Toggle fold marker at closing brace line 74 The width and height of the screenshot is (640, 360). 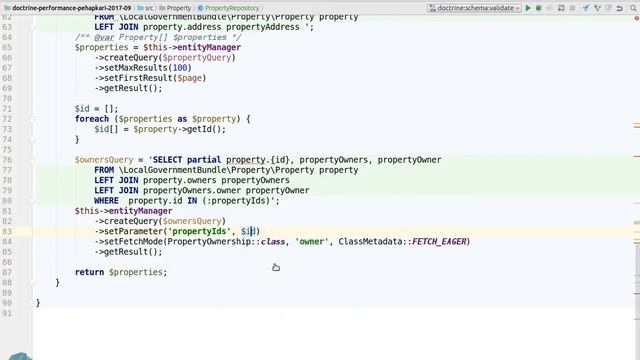coord(32,140)
